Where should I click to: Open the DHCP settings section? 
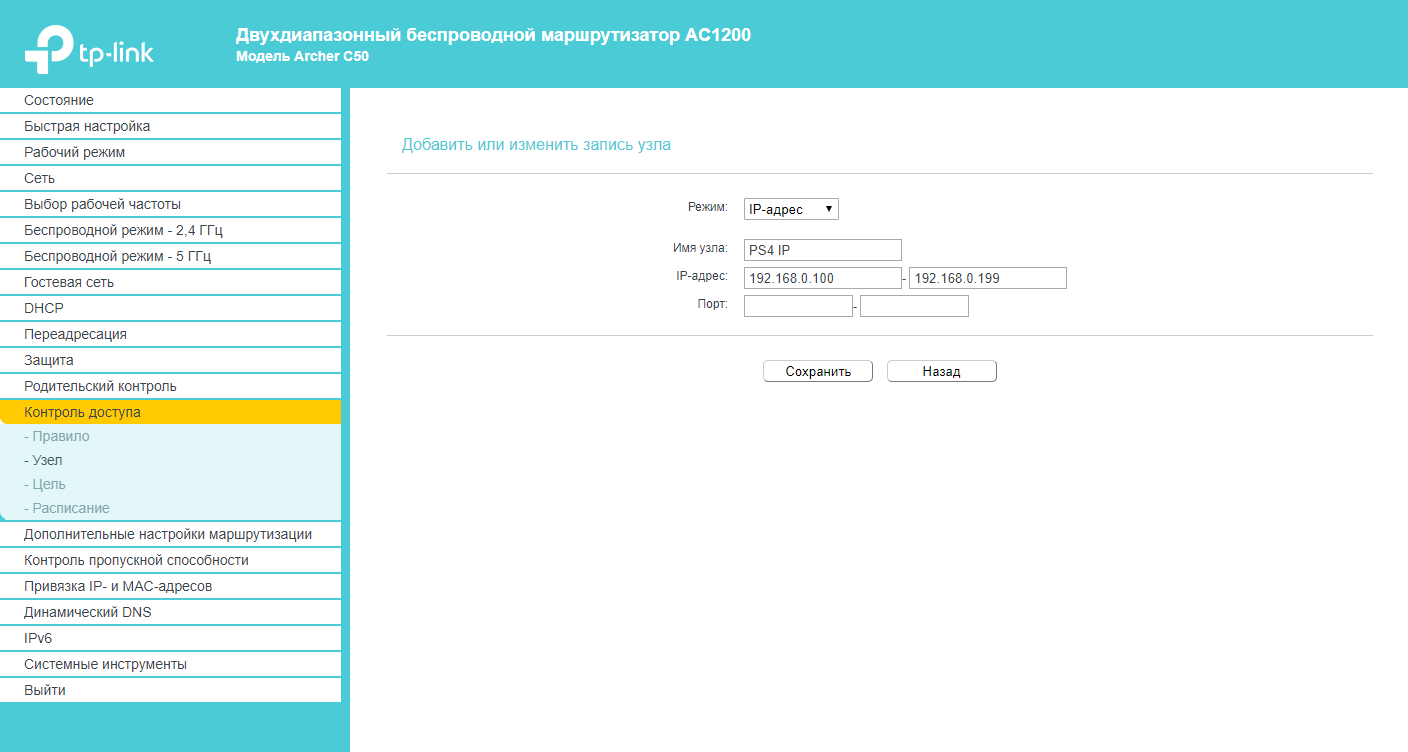point(170,308)
